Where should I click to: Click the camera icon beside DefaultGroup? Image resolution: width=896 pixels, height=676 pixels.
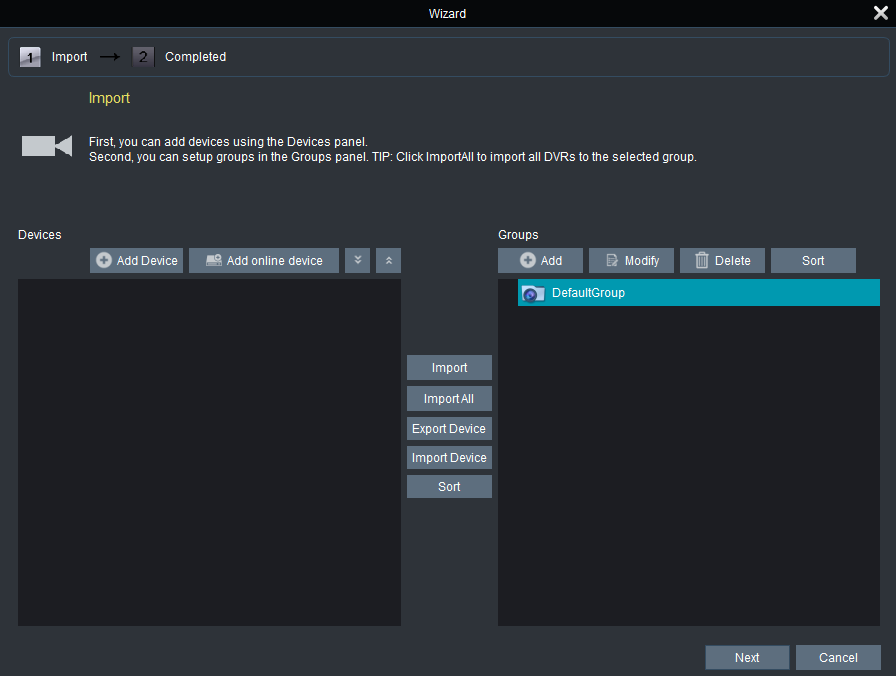(532, 292)
